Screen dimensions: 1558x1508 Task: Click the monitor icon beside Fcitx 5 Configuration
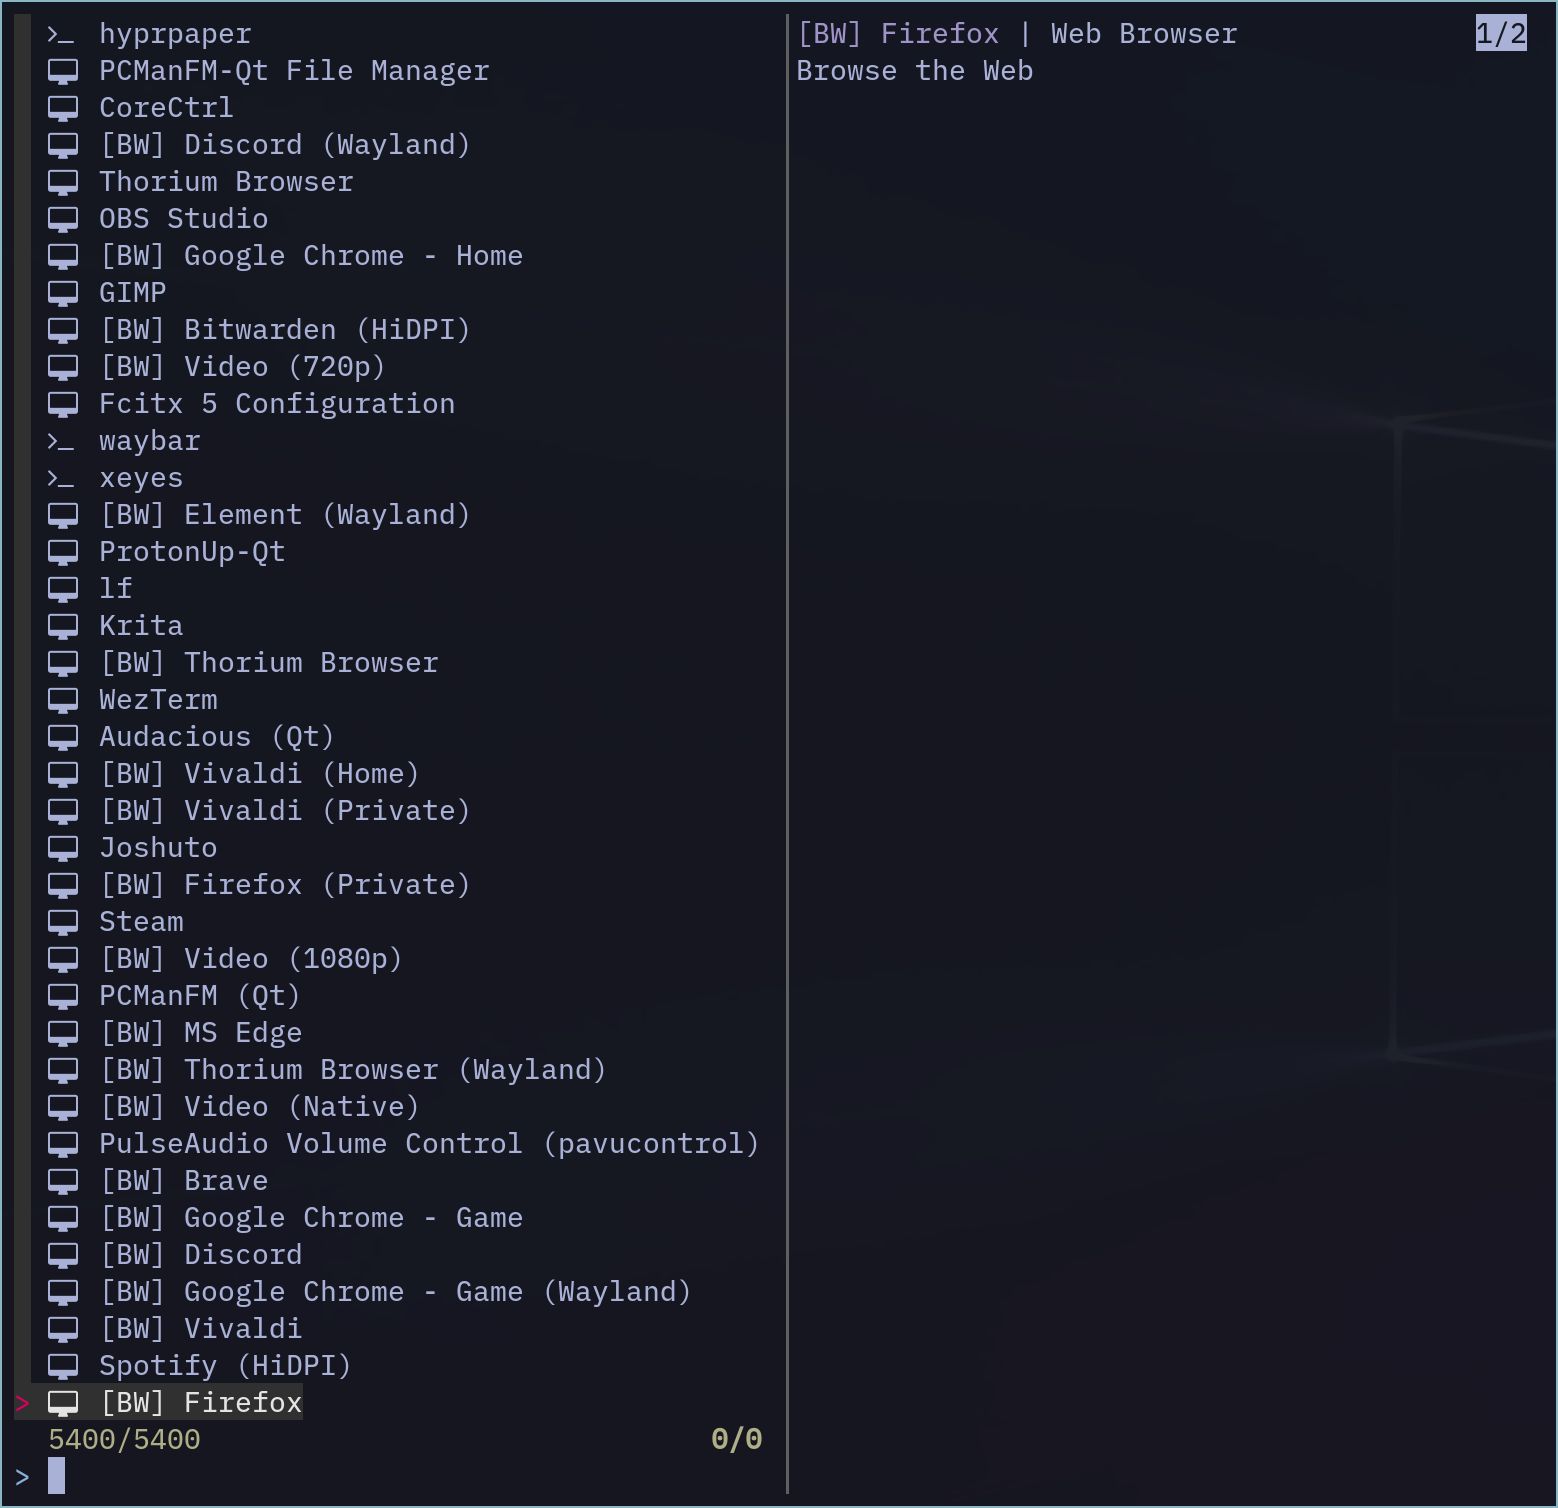pos(63,405)
